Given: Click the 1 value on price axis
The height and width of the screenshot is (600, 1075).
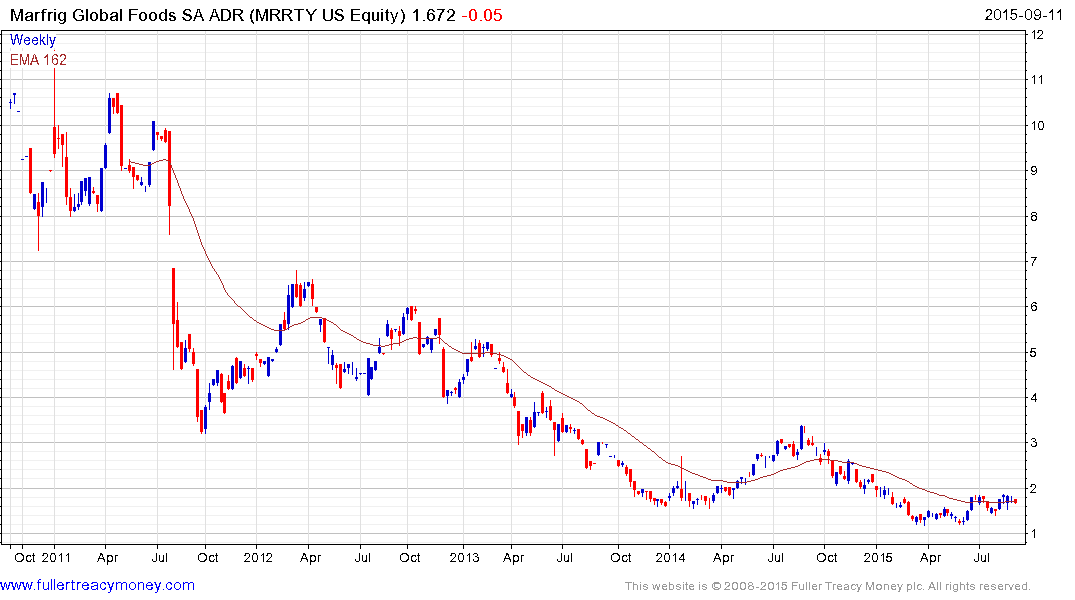Looking at the screenshot, I should [x=1038, y=534].
